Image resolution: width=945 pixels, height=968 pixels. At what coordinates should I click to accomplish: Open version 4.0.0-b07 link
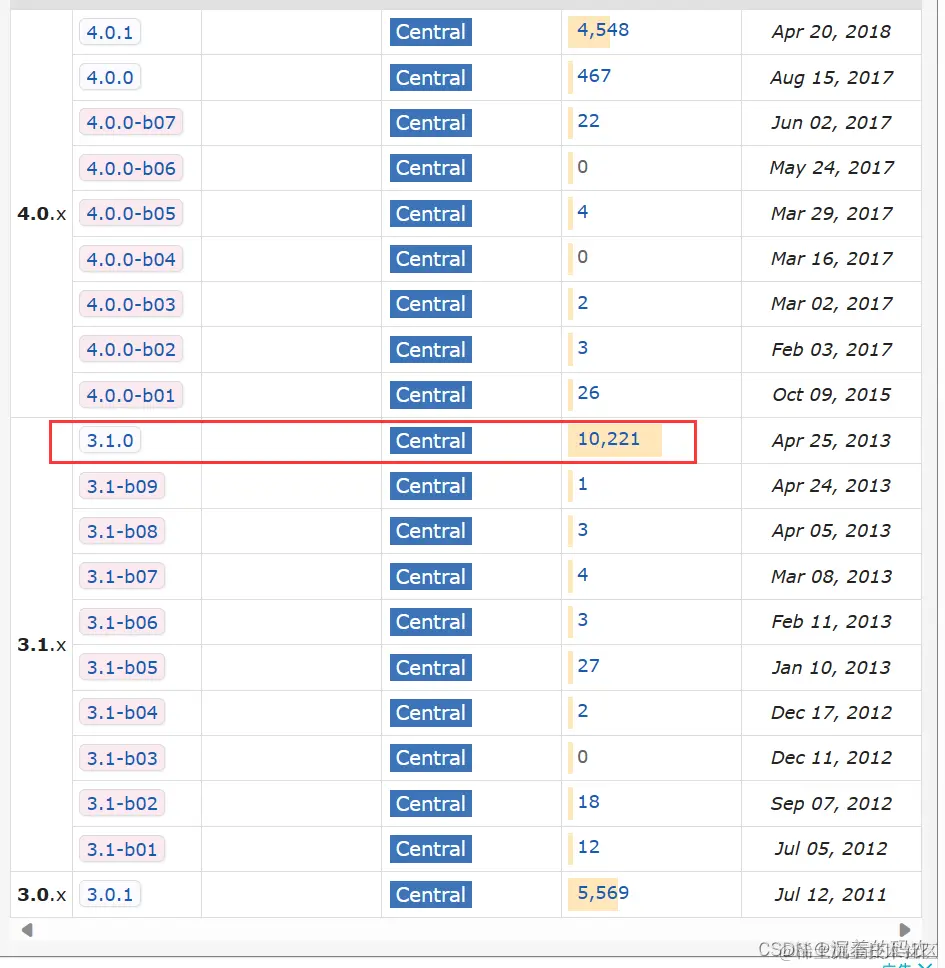pos(131,122)
